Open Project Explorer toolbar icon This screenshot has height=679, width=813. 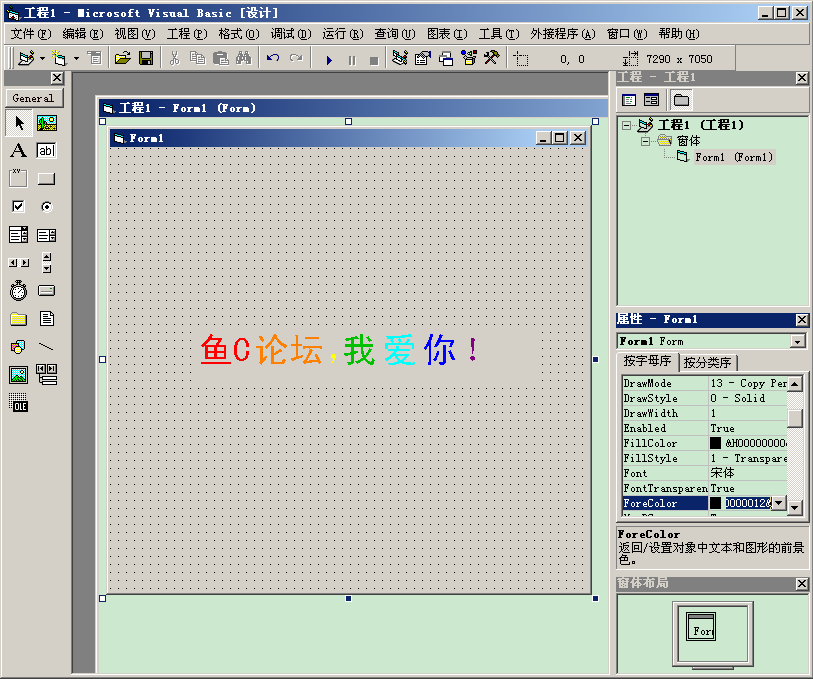pyautogui.click(x=400, y=58)
